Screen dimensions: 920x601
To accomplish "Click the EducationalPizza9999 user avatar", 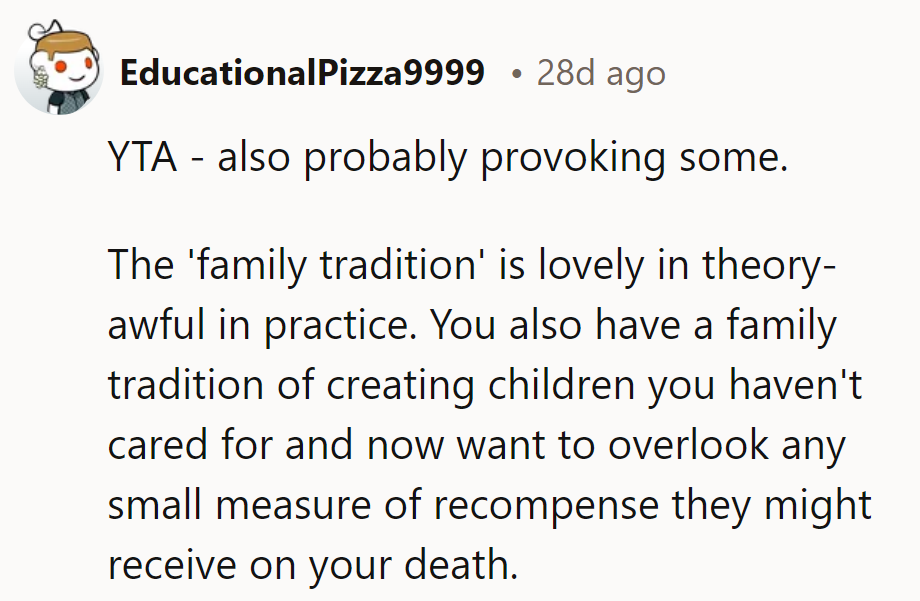I will tap(59, 71).
